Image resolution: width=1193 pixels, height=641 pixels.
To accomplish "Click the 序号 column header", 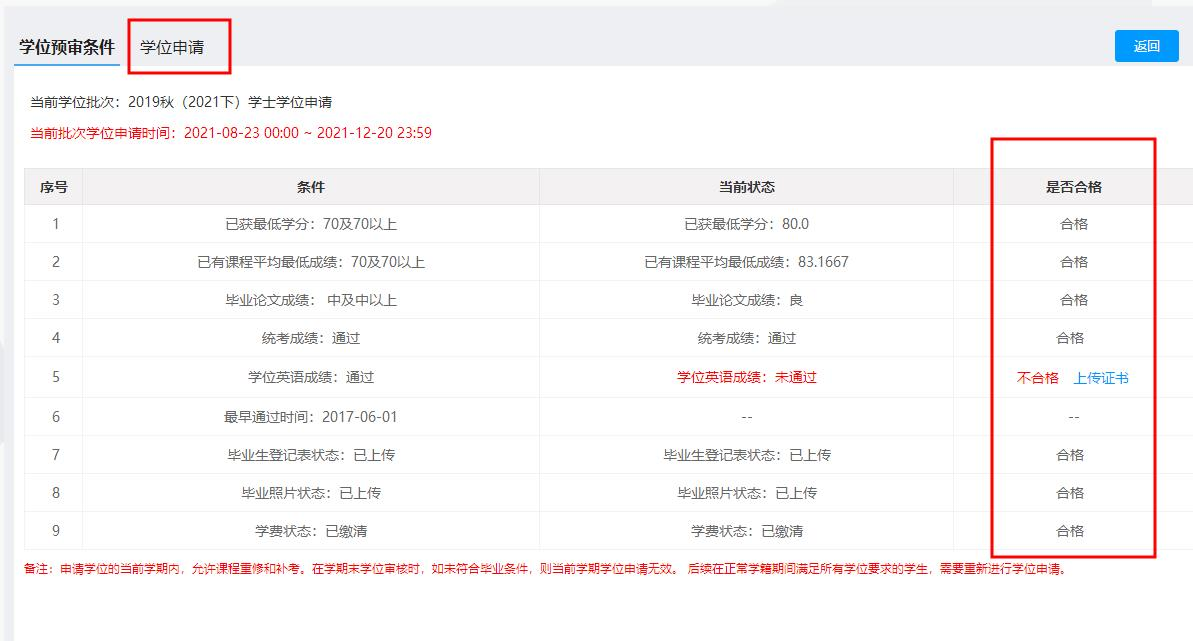I will pyautogui.click(x=54, y=187).
